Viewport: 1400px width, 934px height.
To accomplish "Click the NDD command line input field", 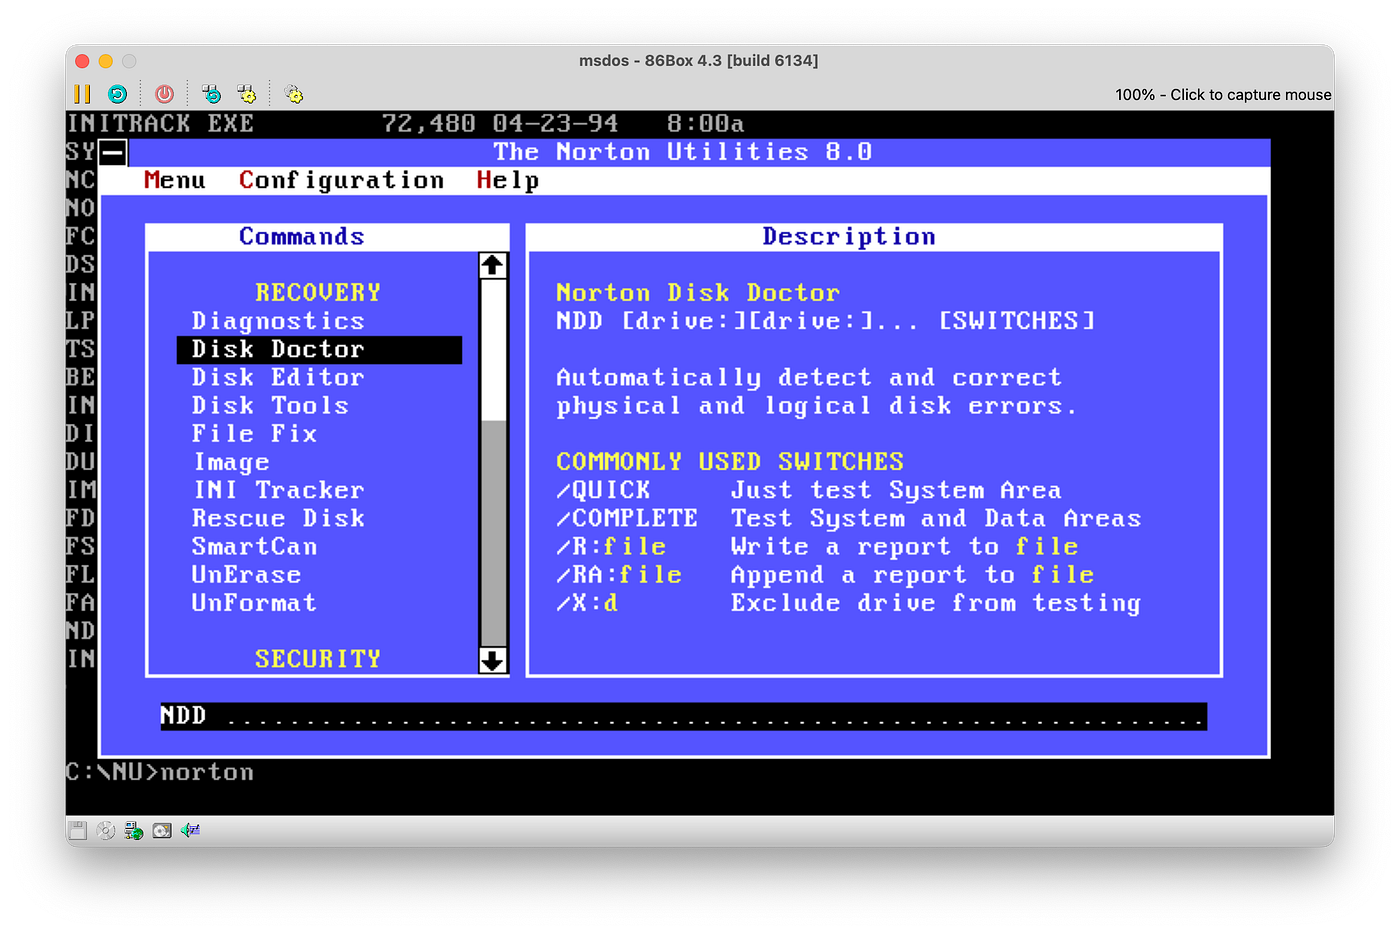I will [683, 716].
